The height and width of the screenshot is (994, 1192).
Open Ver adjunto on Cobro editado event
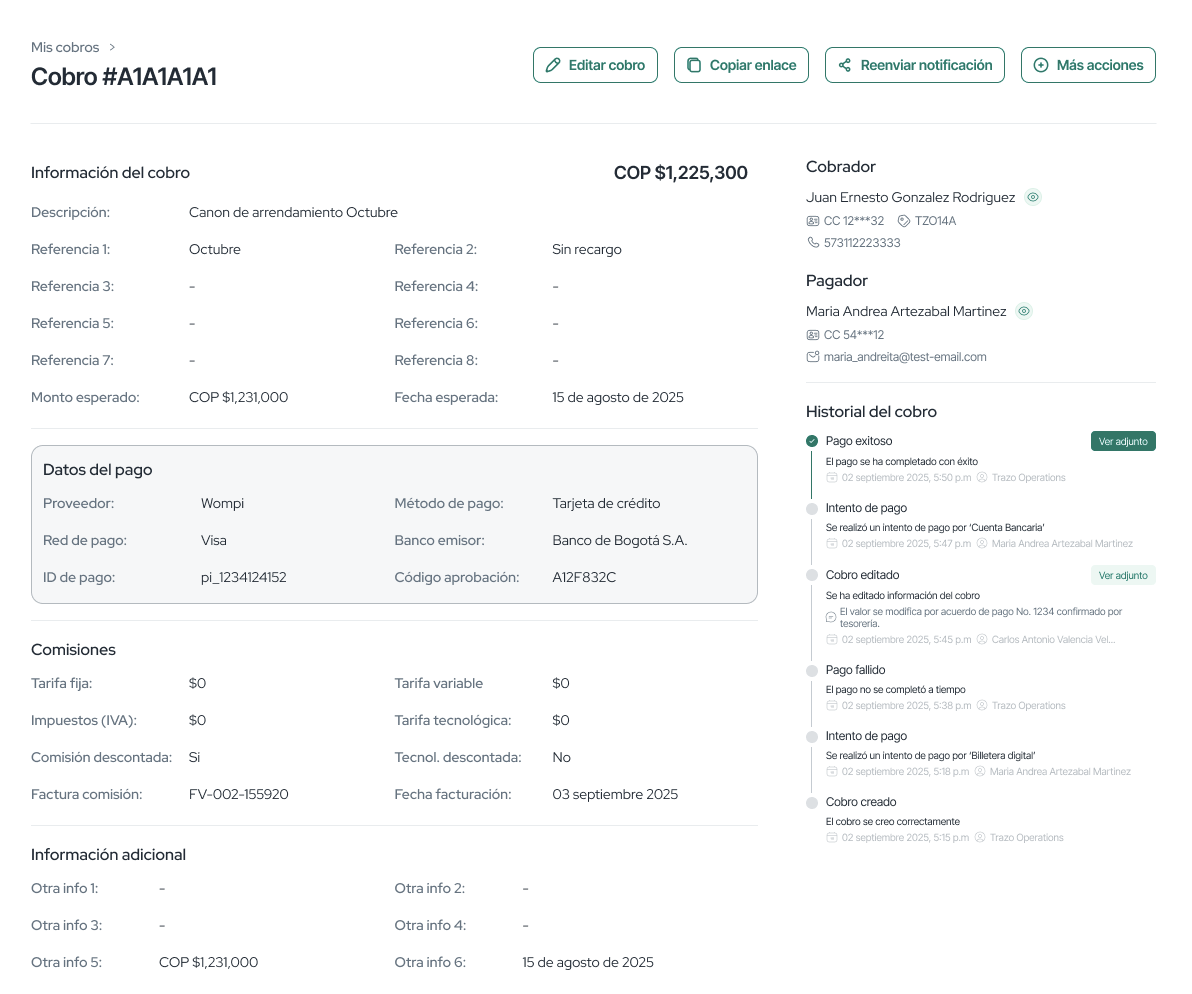pos(1123,575)
